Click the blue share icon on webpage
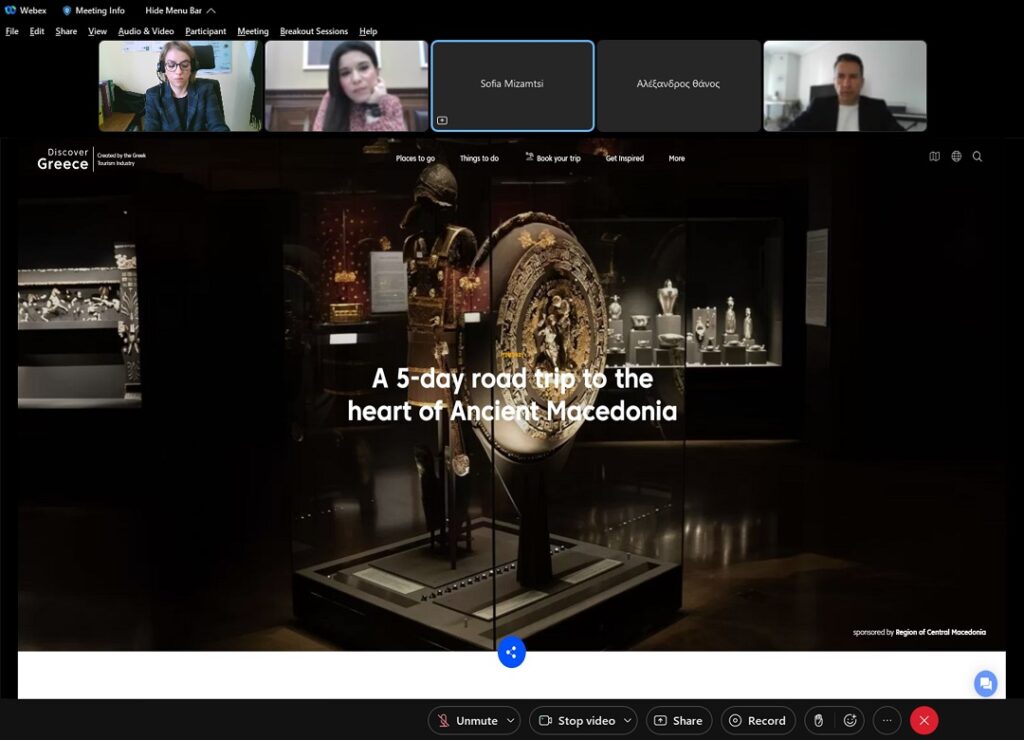1024x740 pixels. pyautogui.click(x=511, y=653)
